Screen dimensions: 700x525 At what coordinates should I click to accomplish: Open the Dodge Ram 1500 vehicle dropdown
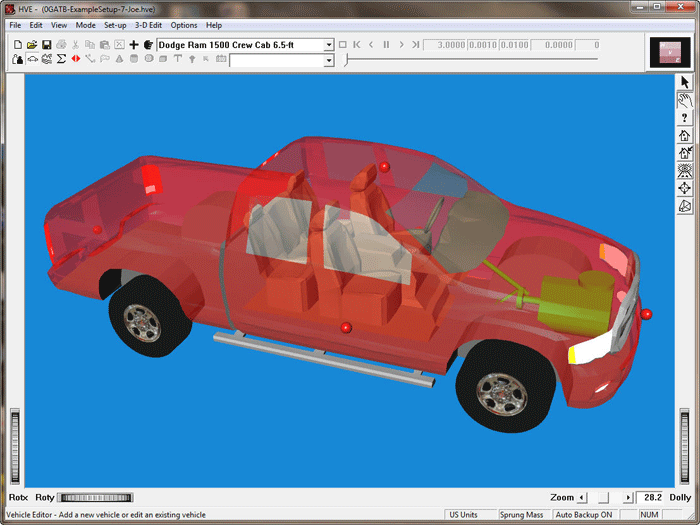tap(329, 45)
